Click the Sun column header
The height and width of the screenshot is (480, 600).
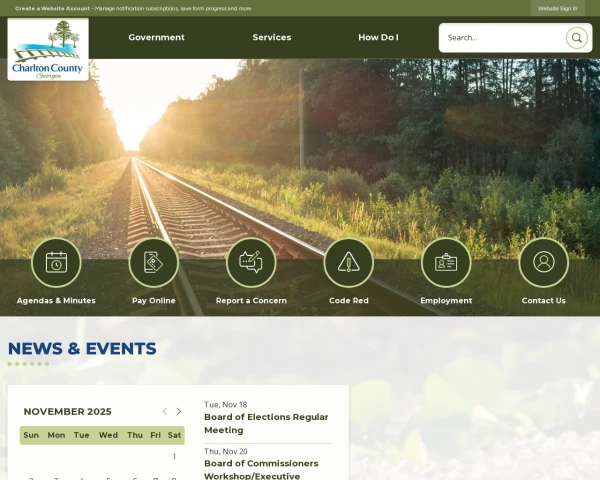[x=31, y=435]
